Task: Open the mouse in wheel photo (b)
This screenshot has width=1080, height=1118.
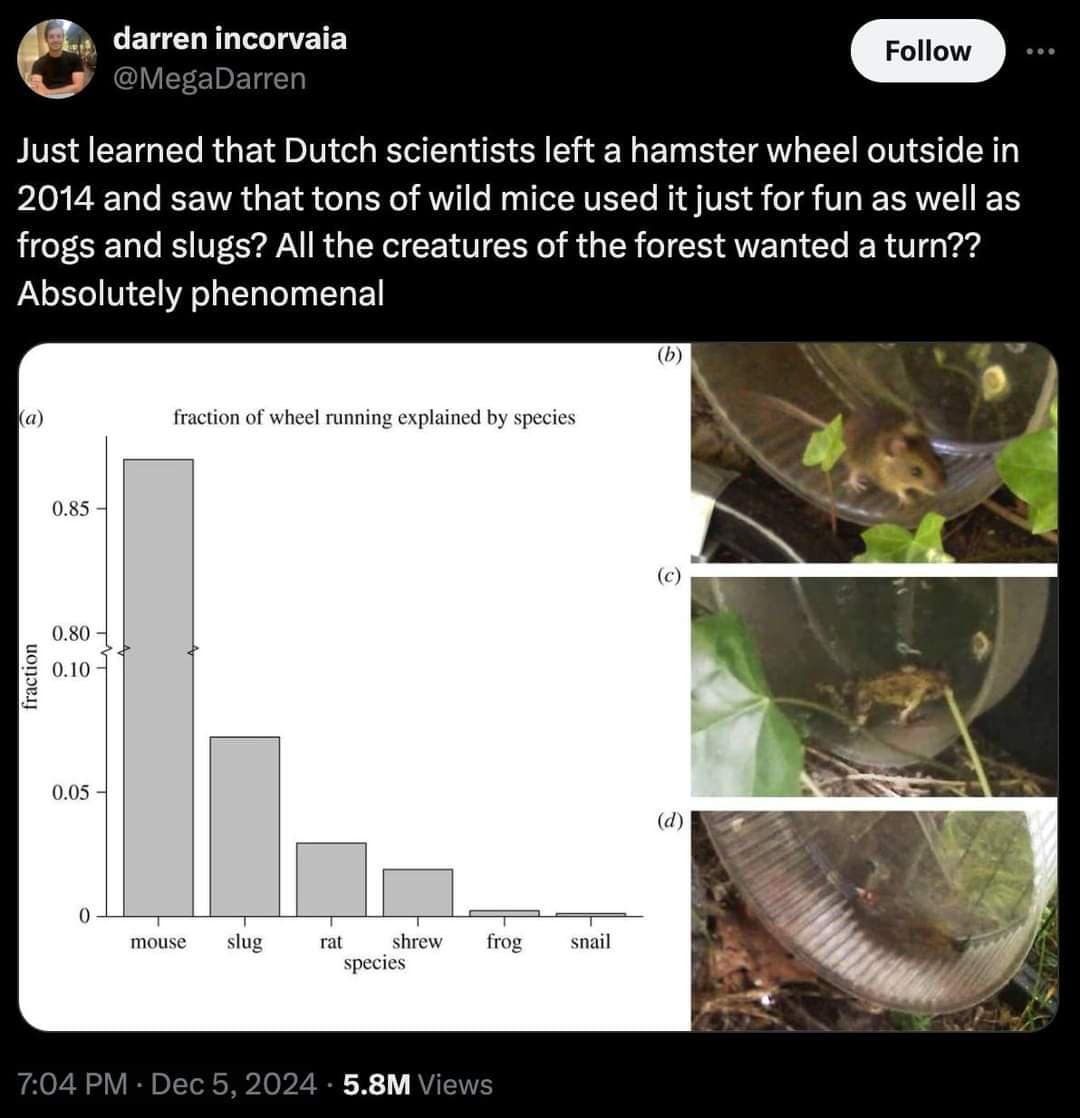Action: point(873,452)
